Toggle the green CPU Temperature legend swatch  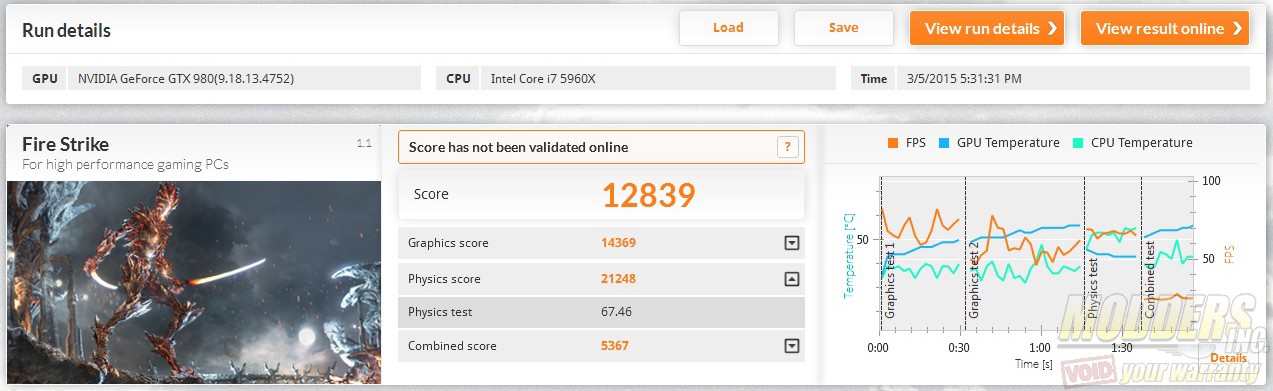point(1076,143)
